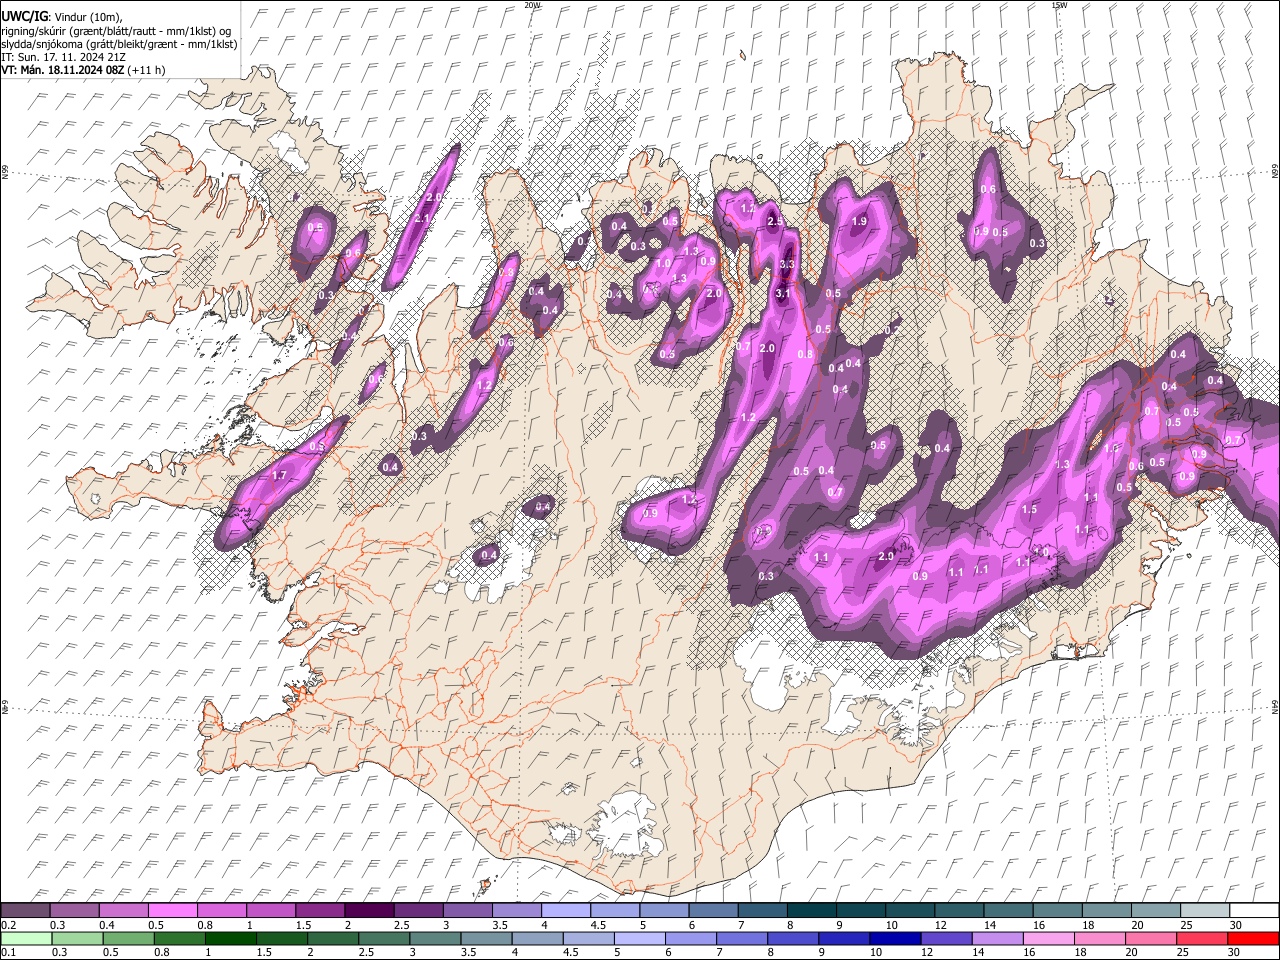Image resolution: width=1280 pixels, height=960 pixels.
Task: Click the '1.9' value label on the map
Action: click(x=858, y=221)
